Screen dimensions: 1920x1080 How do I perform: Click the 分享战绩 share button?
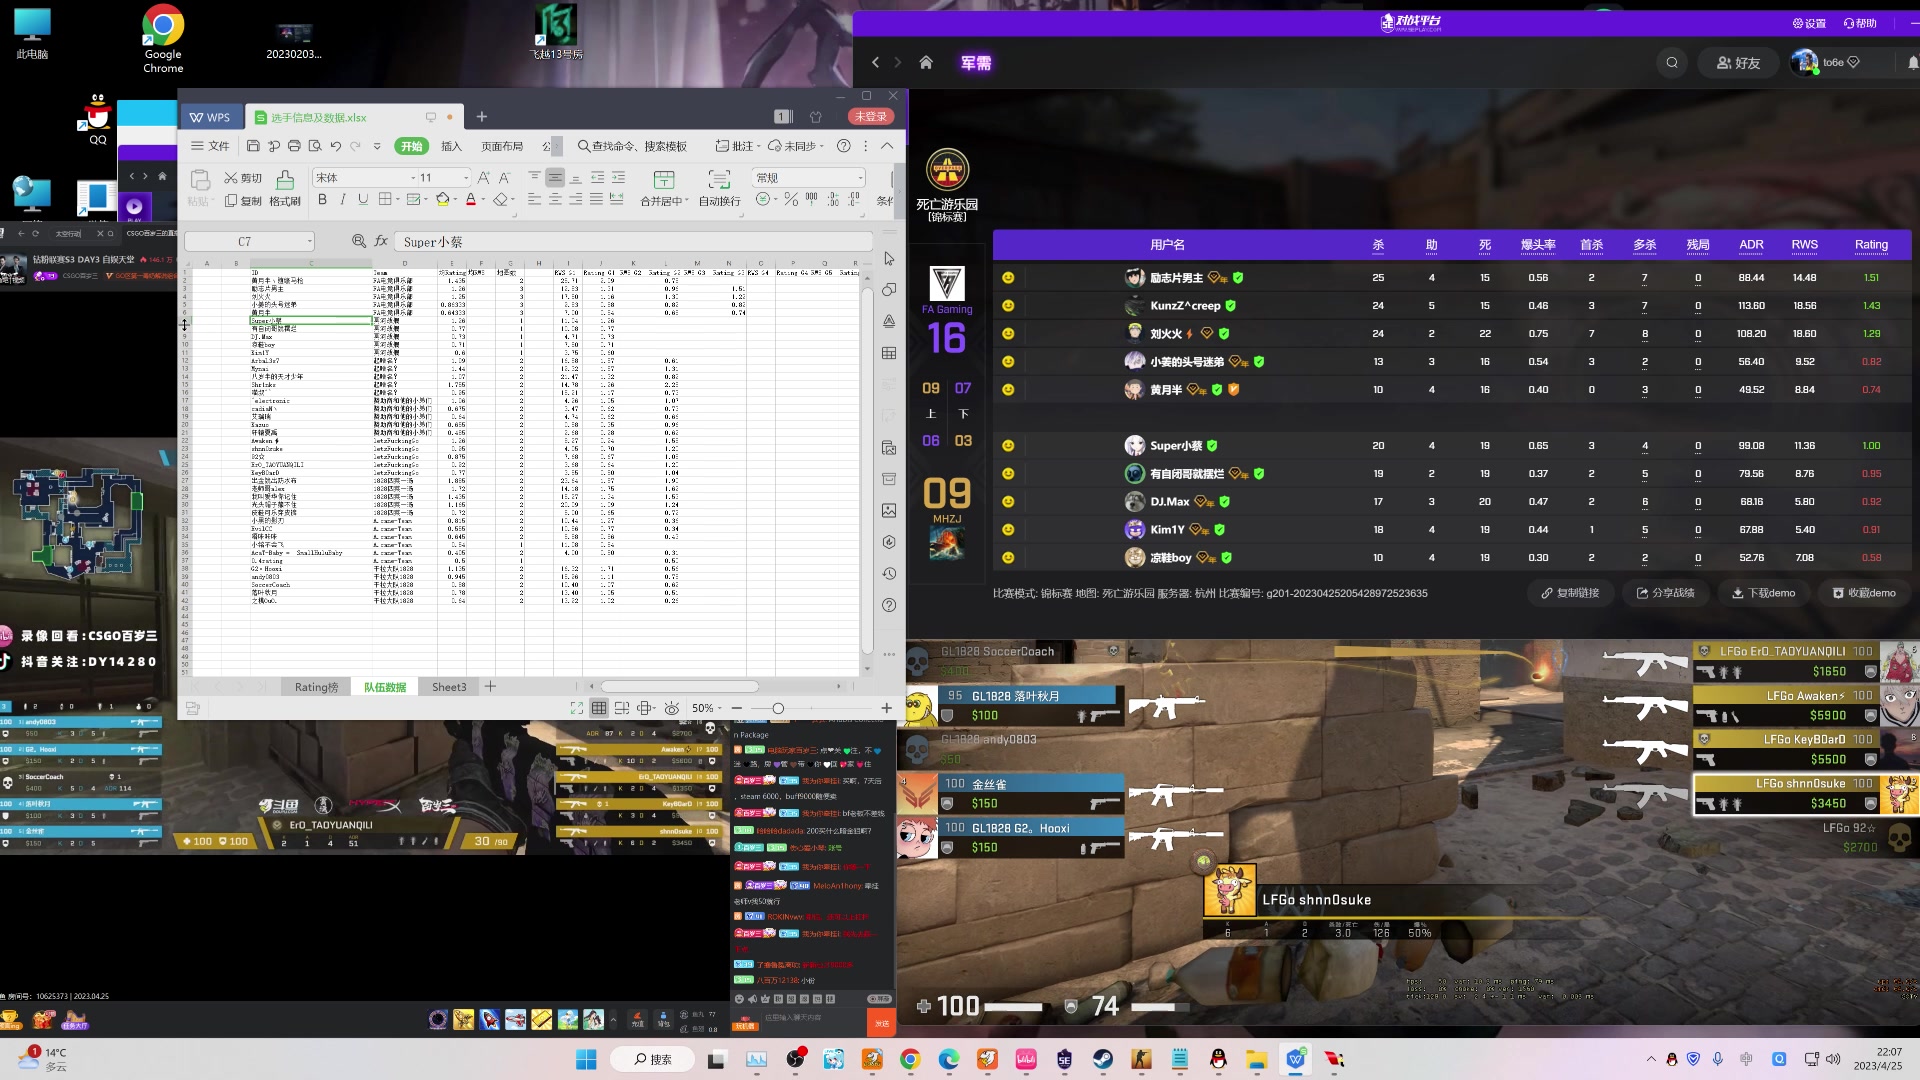click(1665, 593)
